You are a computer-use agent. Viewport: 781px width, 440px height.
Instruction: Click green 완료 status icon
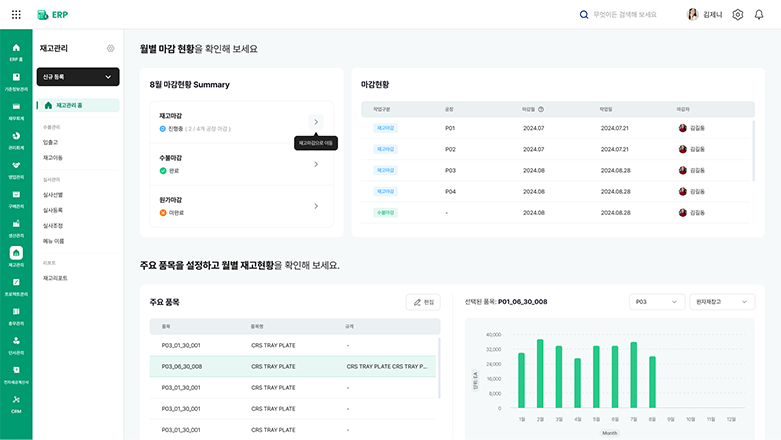(x=163, y=171)
